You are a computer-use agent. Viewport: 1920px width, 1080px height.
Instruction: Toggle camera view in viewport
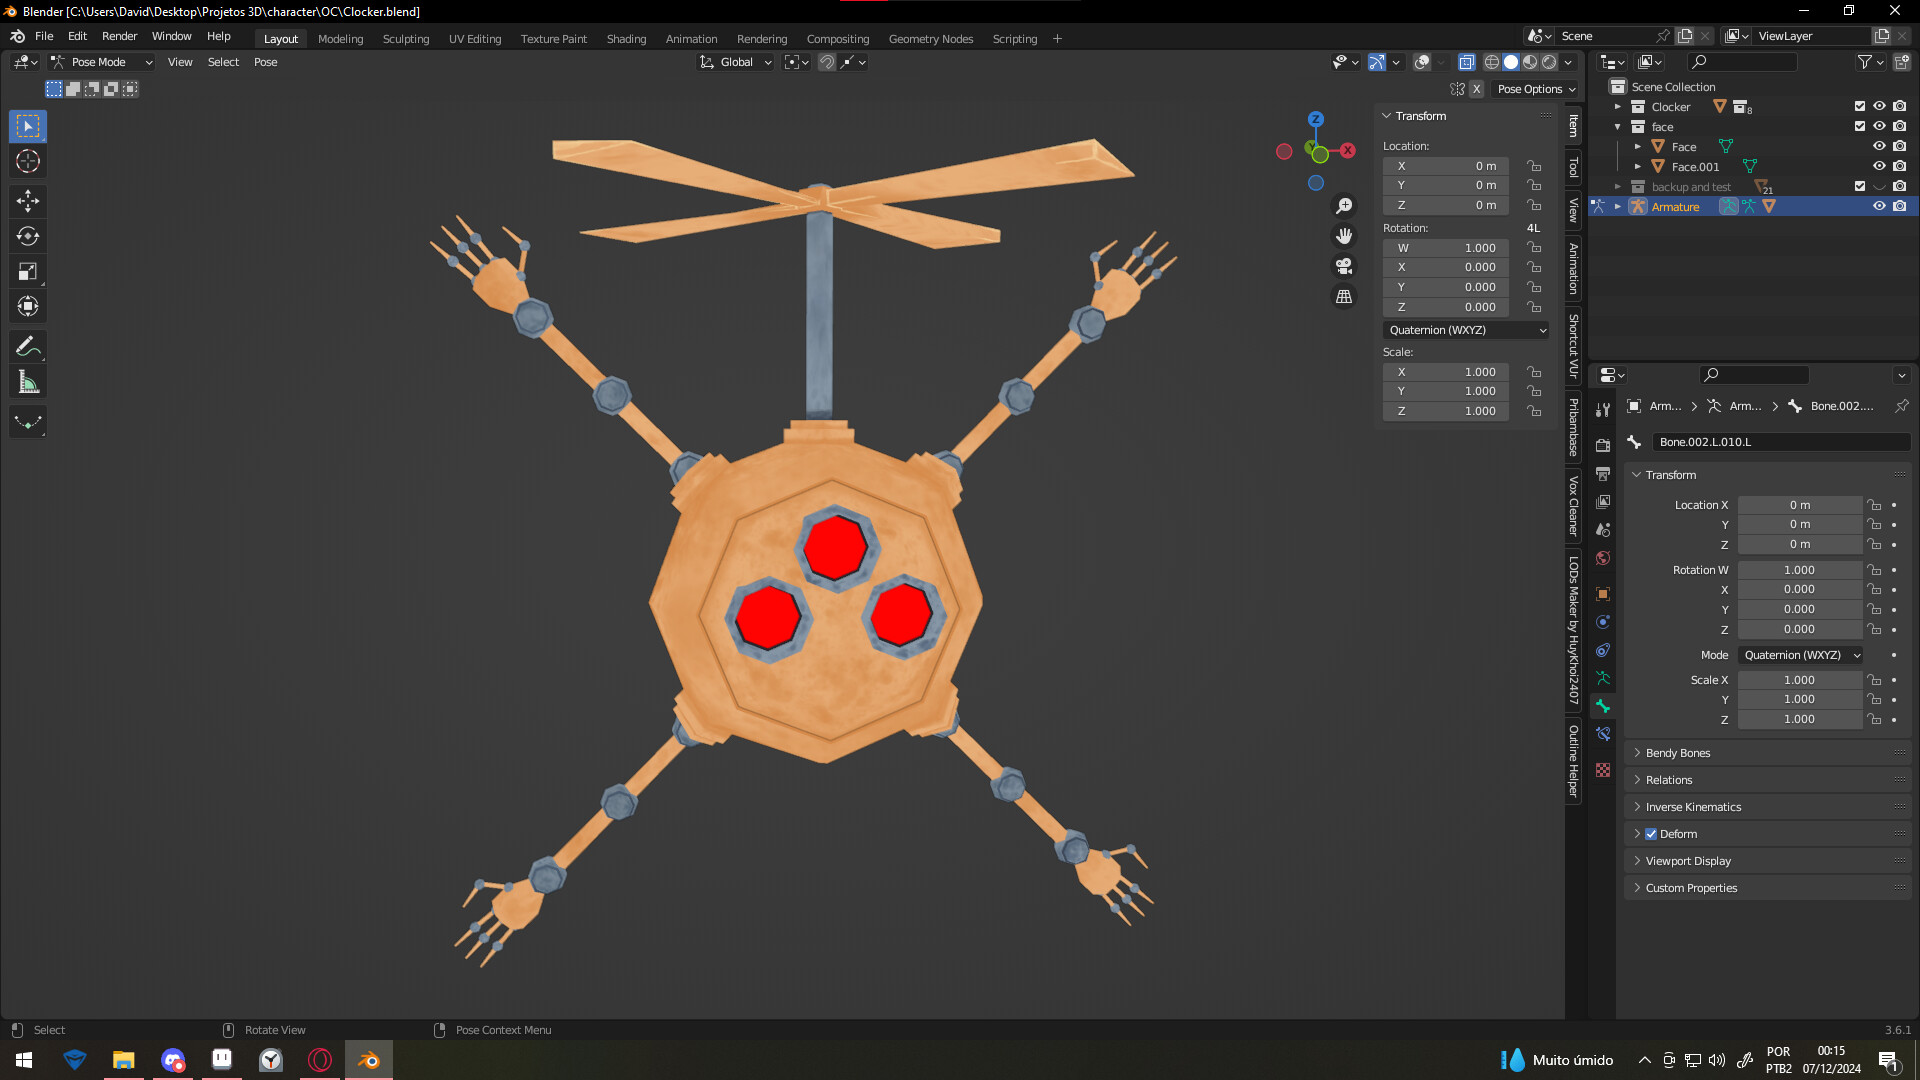pyautogui.click(x=1344, y=266)
